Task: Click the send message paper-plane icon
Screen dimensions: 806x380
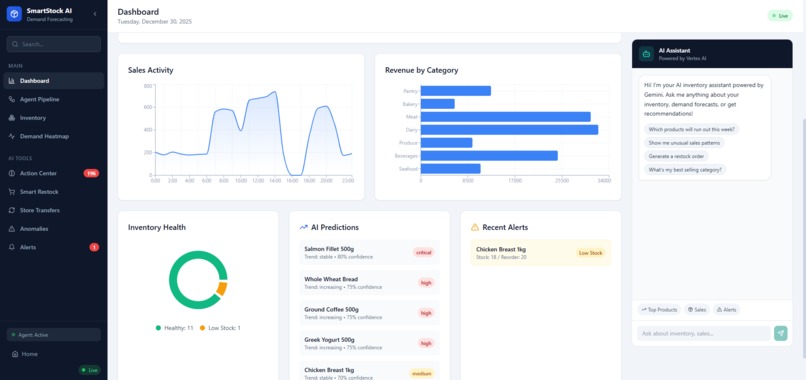Action: pos(780,333)
